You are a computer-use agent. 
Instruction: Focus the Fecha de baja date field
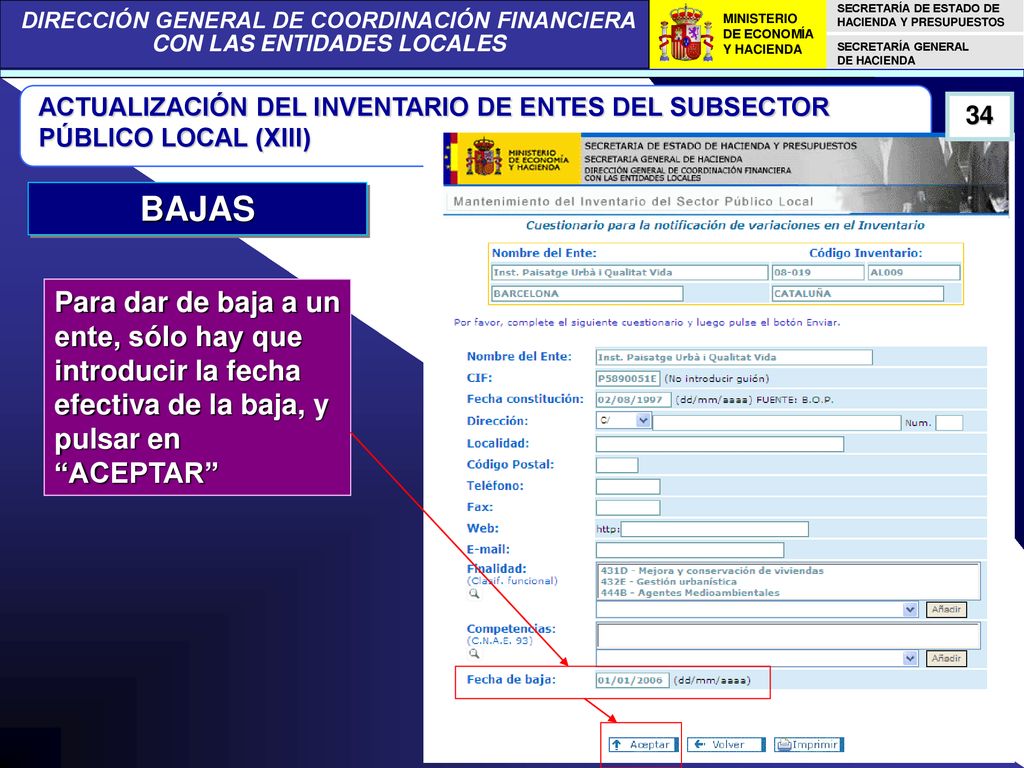(633, 680)
